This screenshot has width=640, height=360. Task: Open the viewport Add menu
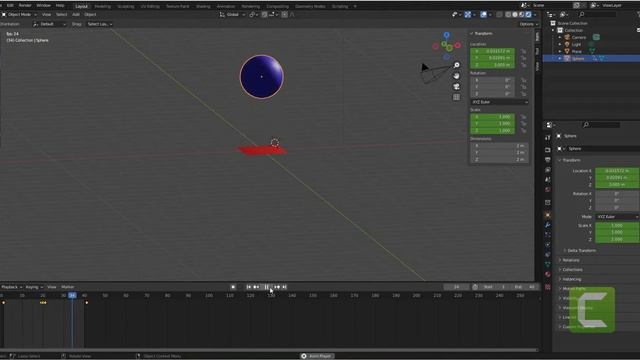coord(76,14)
